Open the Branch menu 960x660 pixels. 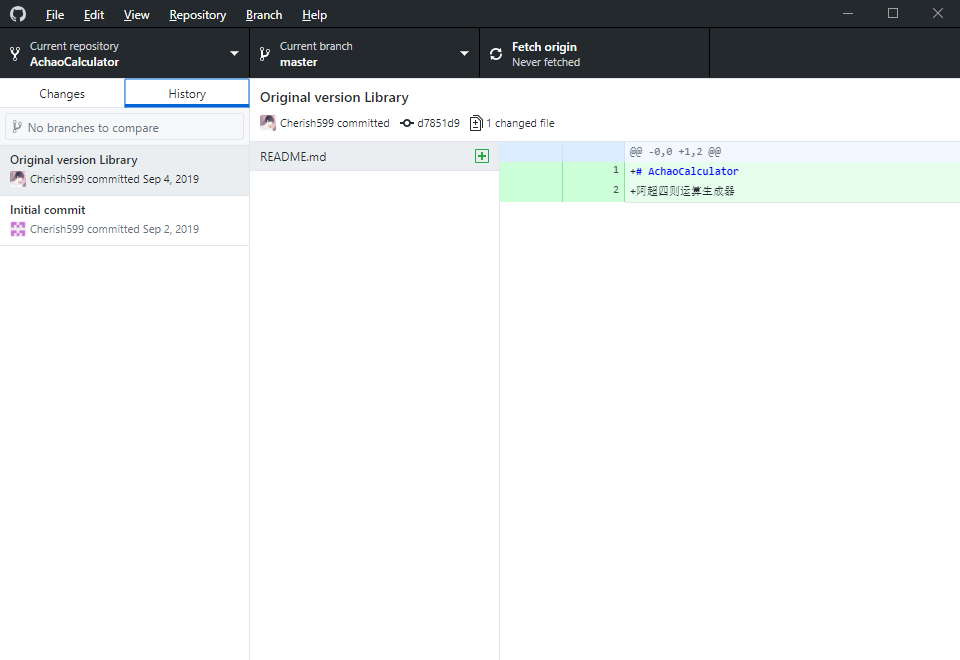[x=264, y=15]
